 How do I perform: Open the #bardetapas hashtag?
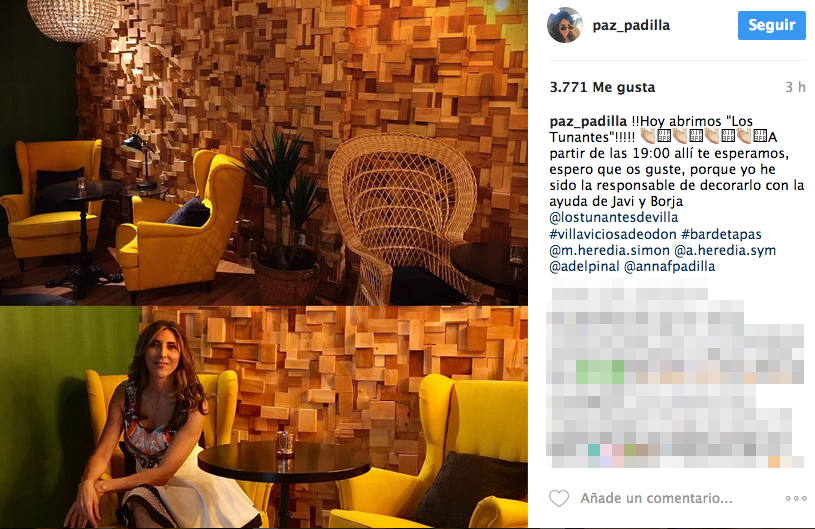click(721, 234)
